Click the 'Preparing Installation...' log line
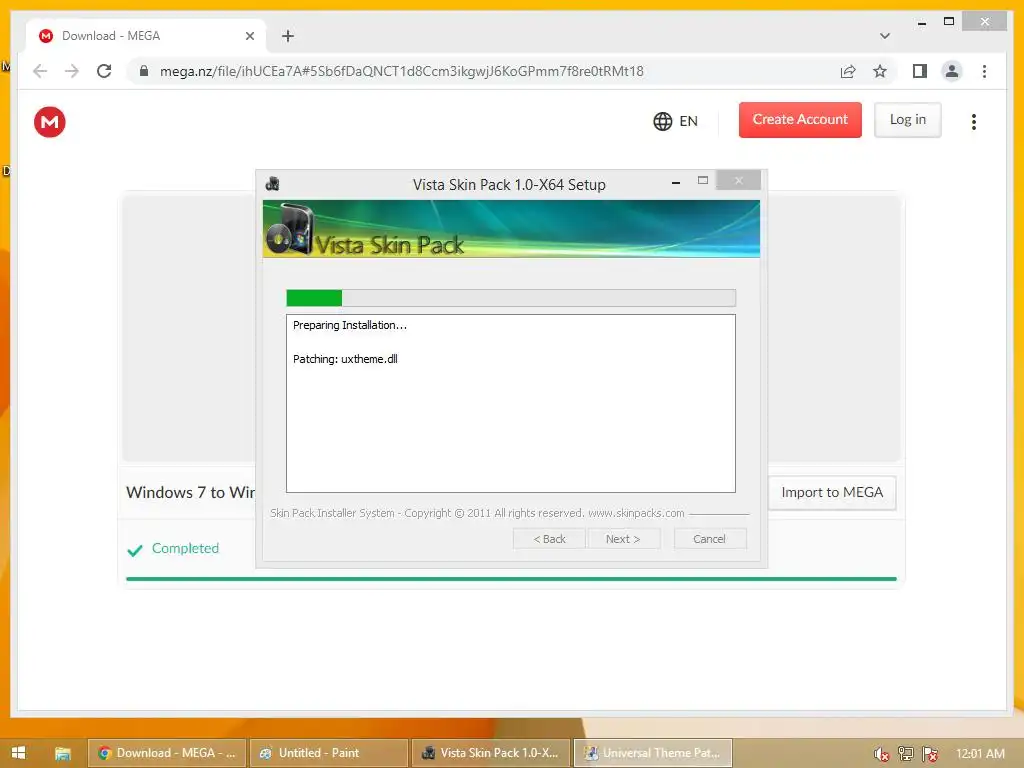 349,325
